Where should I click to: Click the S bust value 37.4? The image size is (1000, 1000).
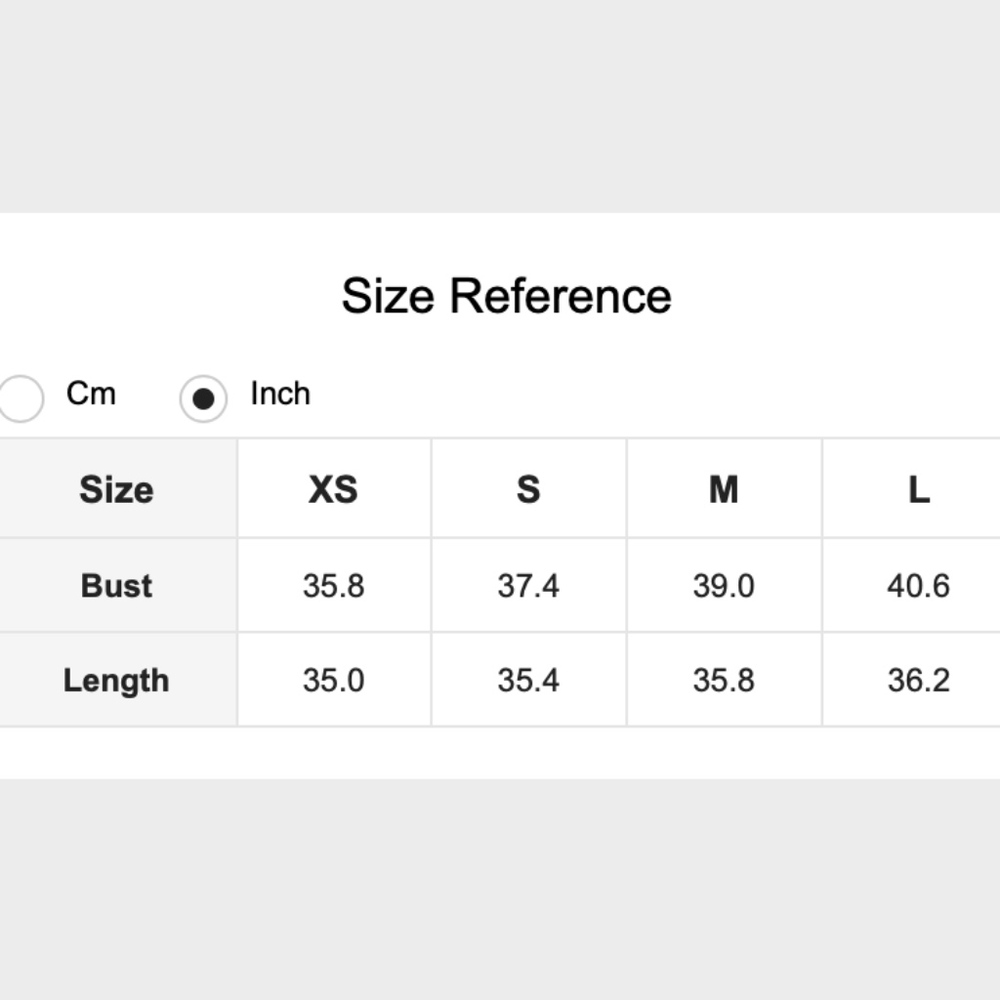pyautogui.click(x=528, y=585)
